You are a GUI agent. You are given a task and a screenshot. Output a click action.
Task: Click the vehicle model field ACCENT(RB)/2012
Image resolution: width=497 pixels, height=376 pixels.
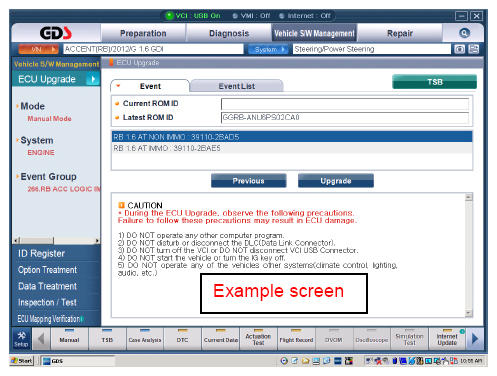(x=153, y=49)
